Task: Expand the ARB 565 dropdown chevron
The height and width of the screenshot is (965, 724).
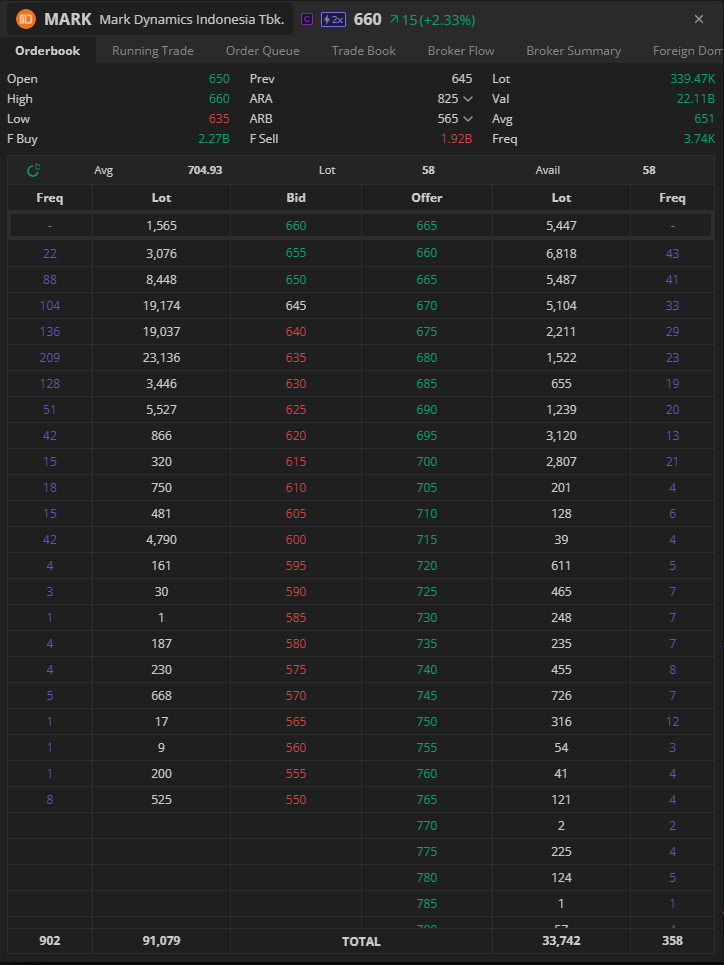Action: coord(468,119)
